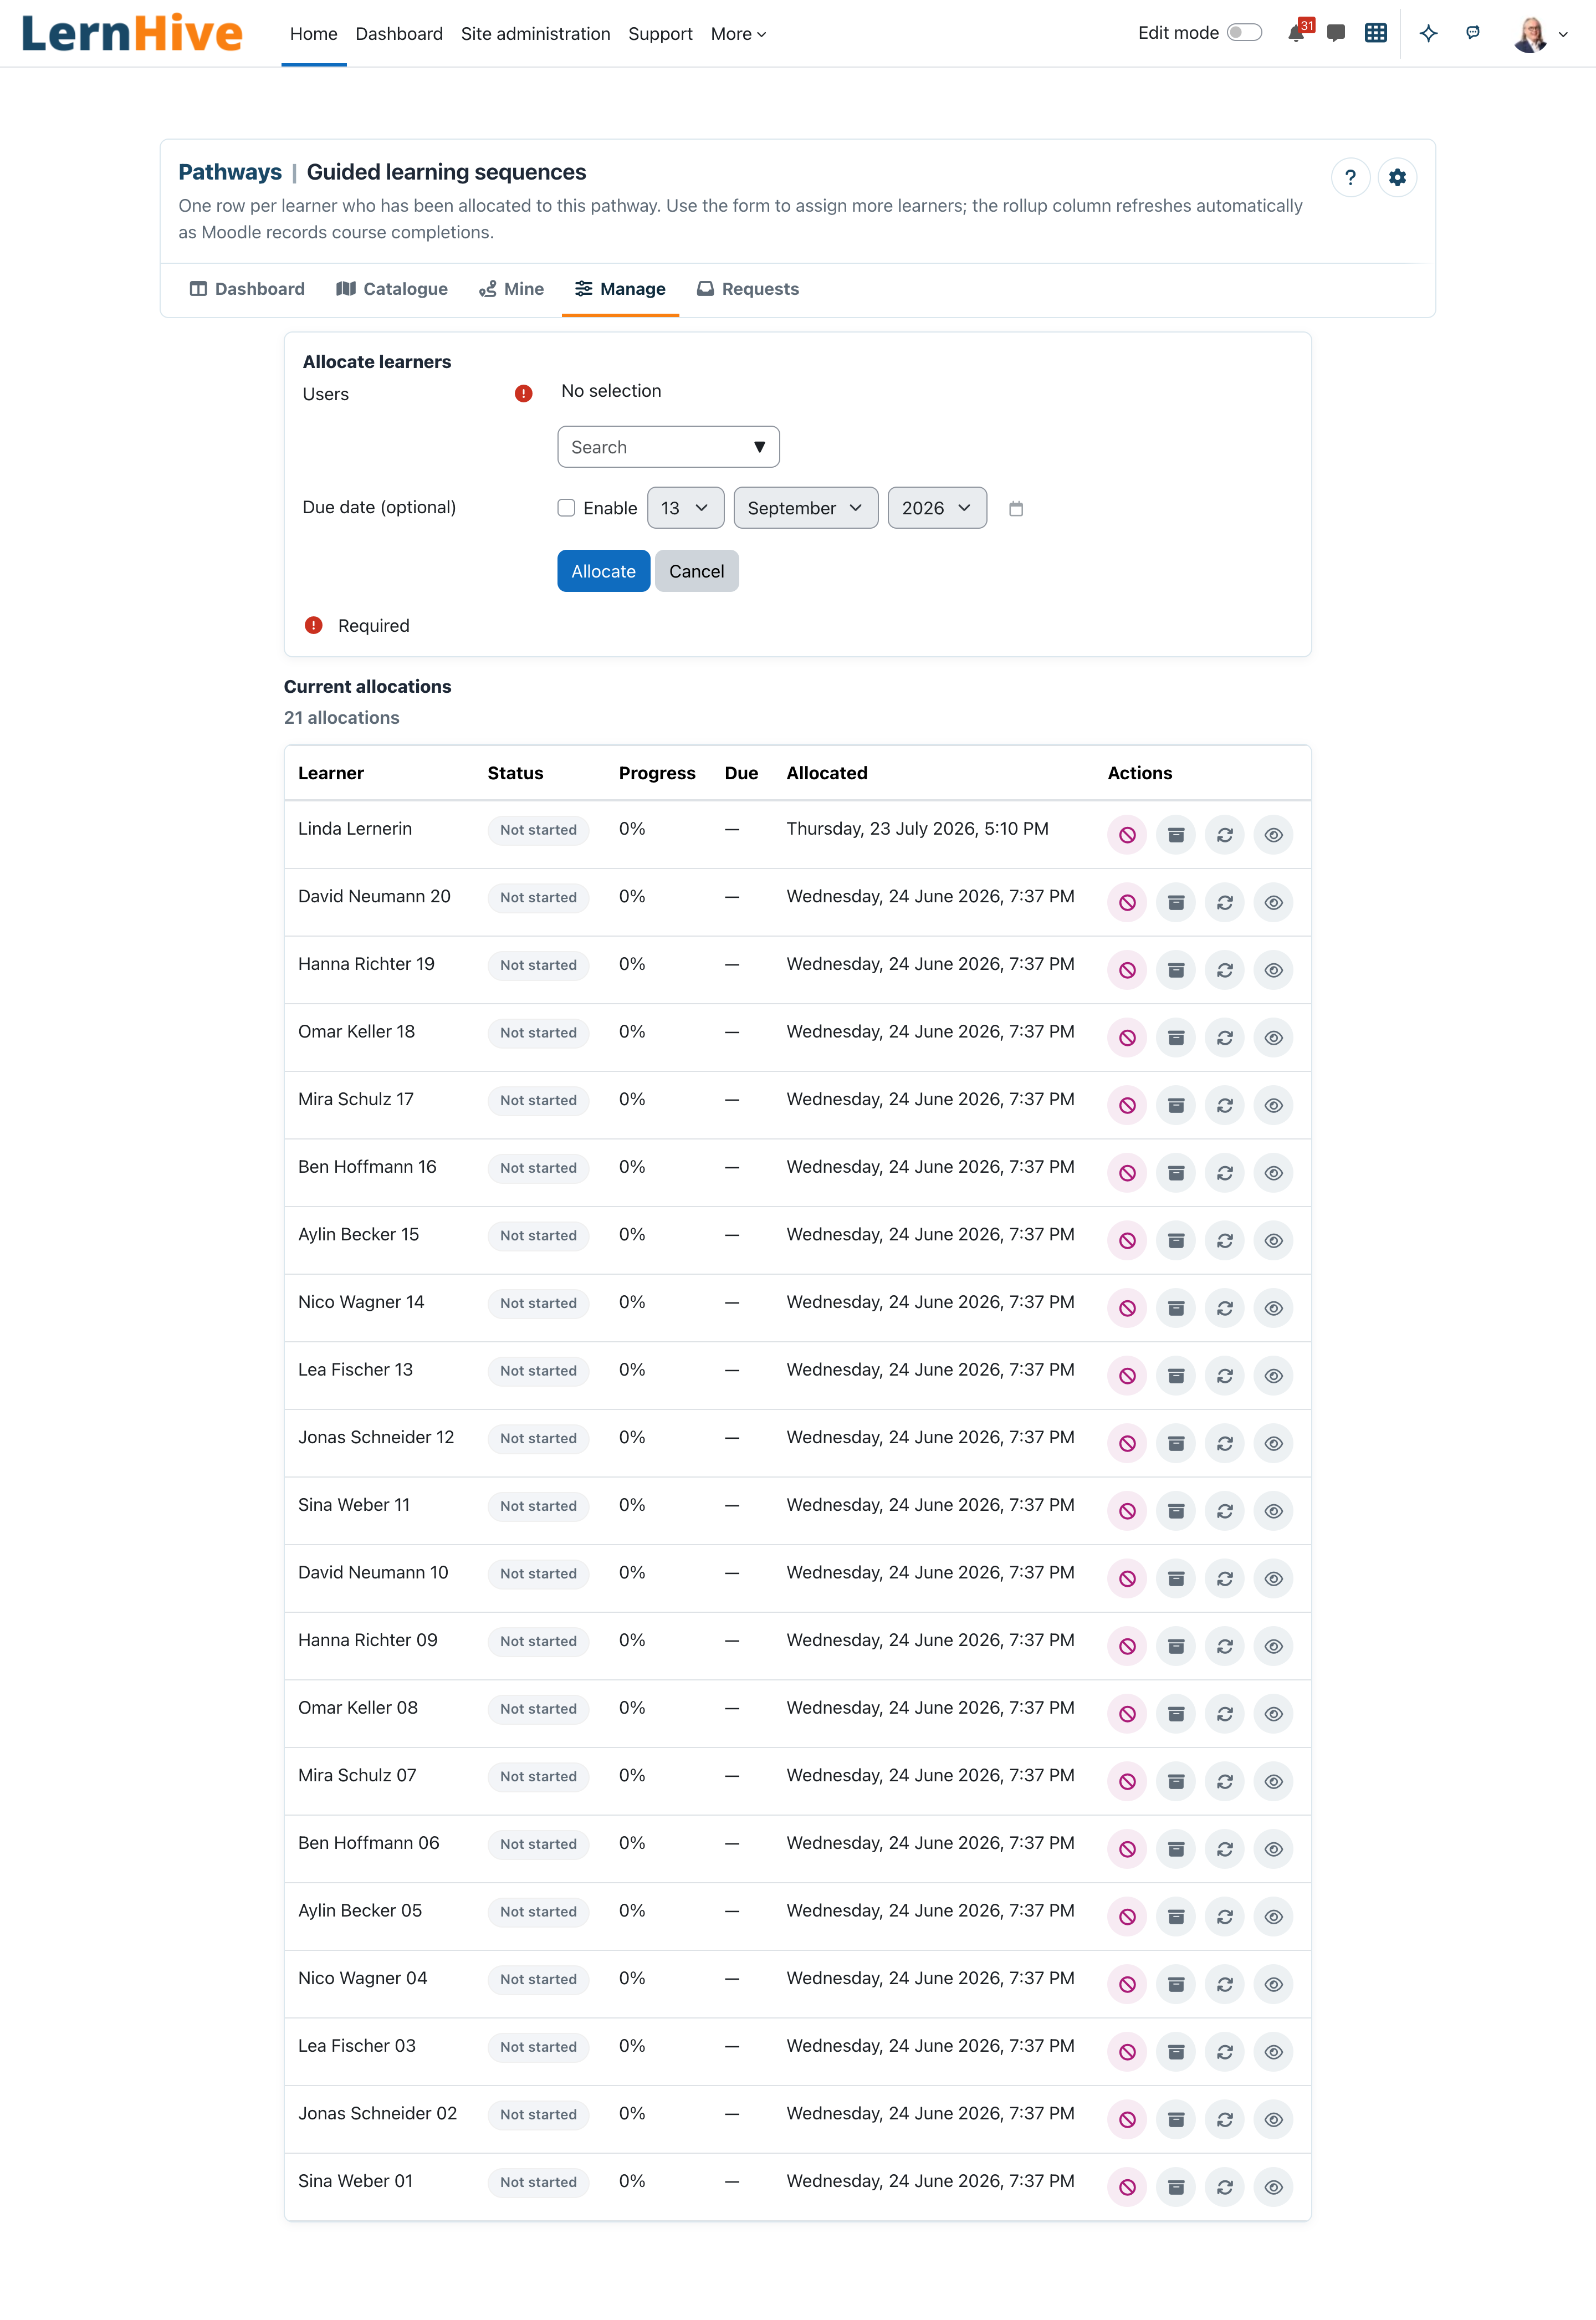Toggle the Edit mode switch
Viewport: 1596px width, 2320px height.
[1244, 33]
